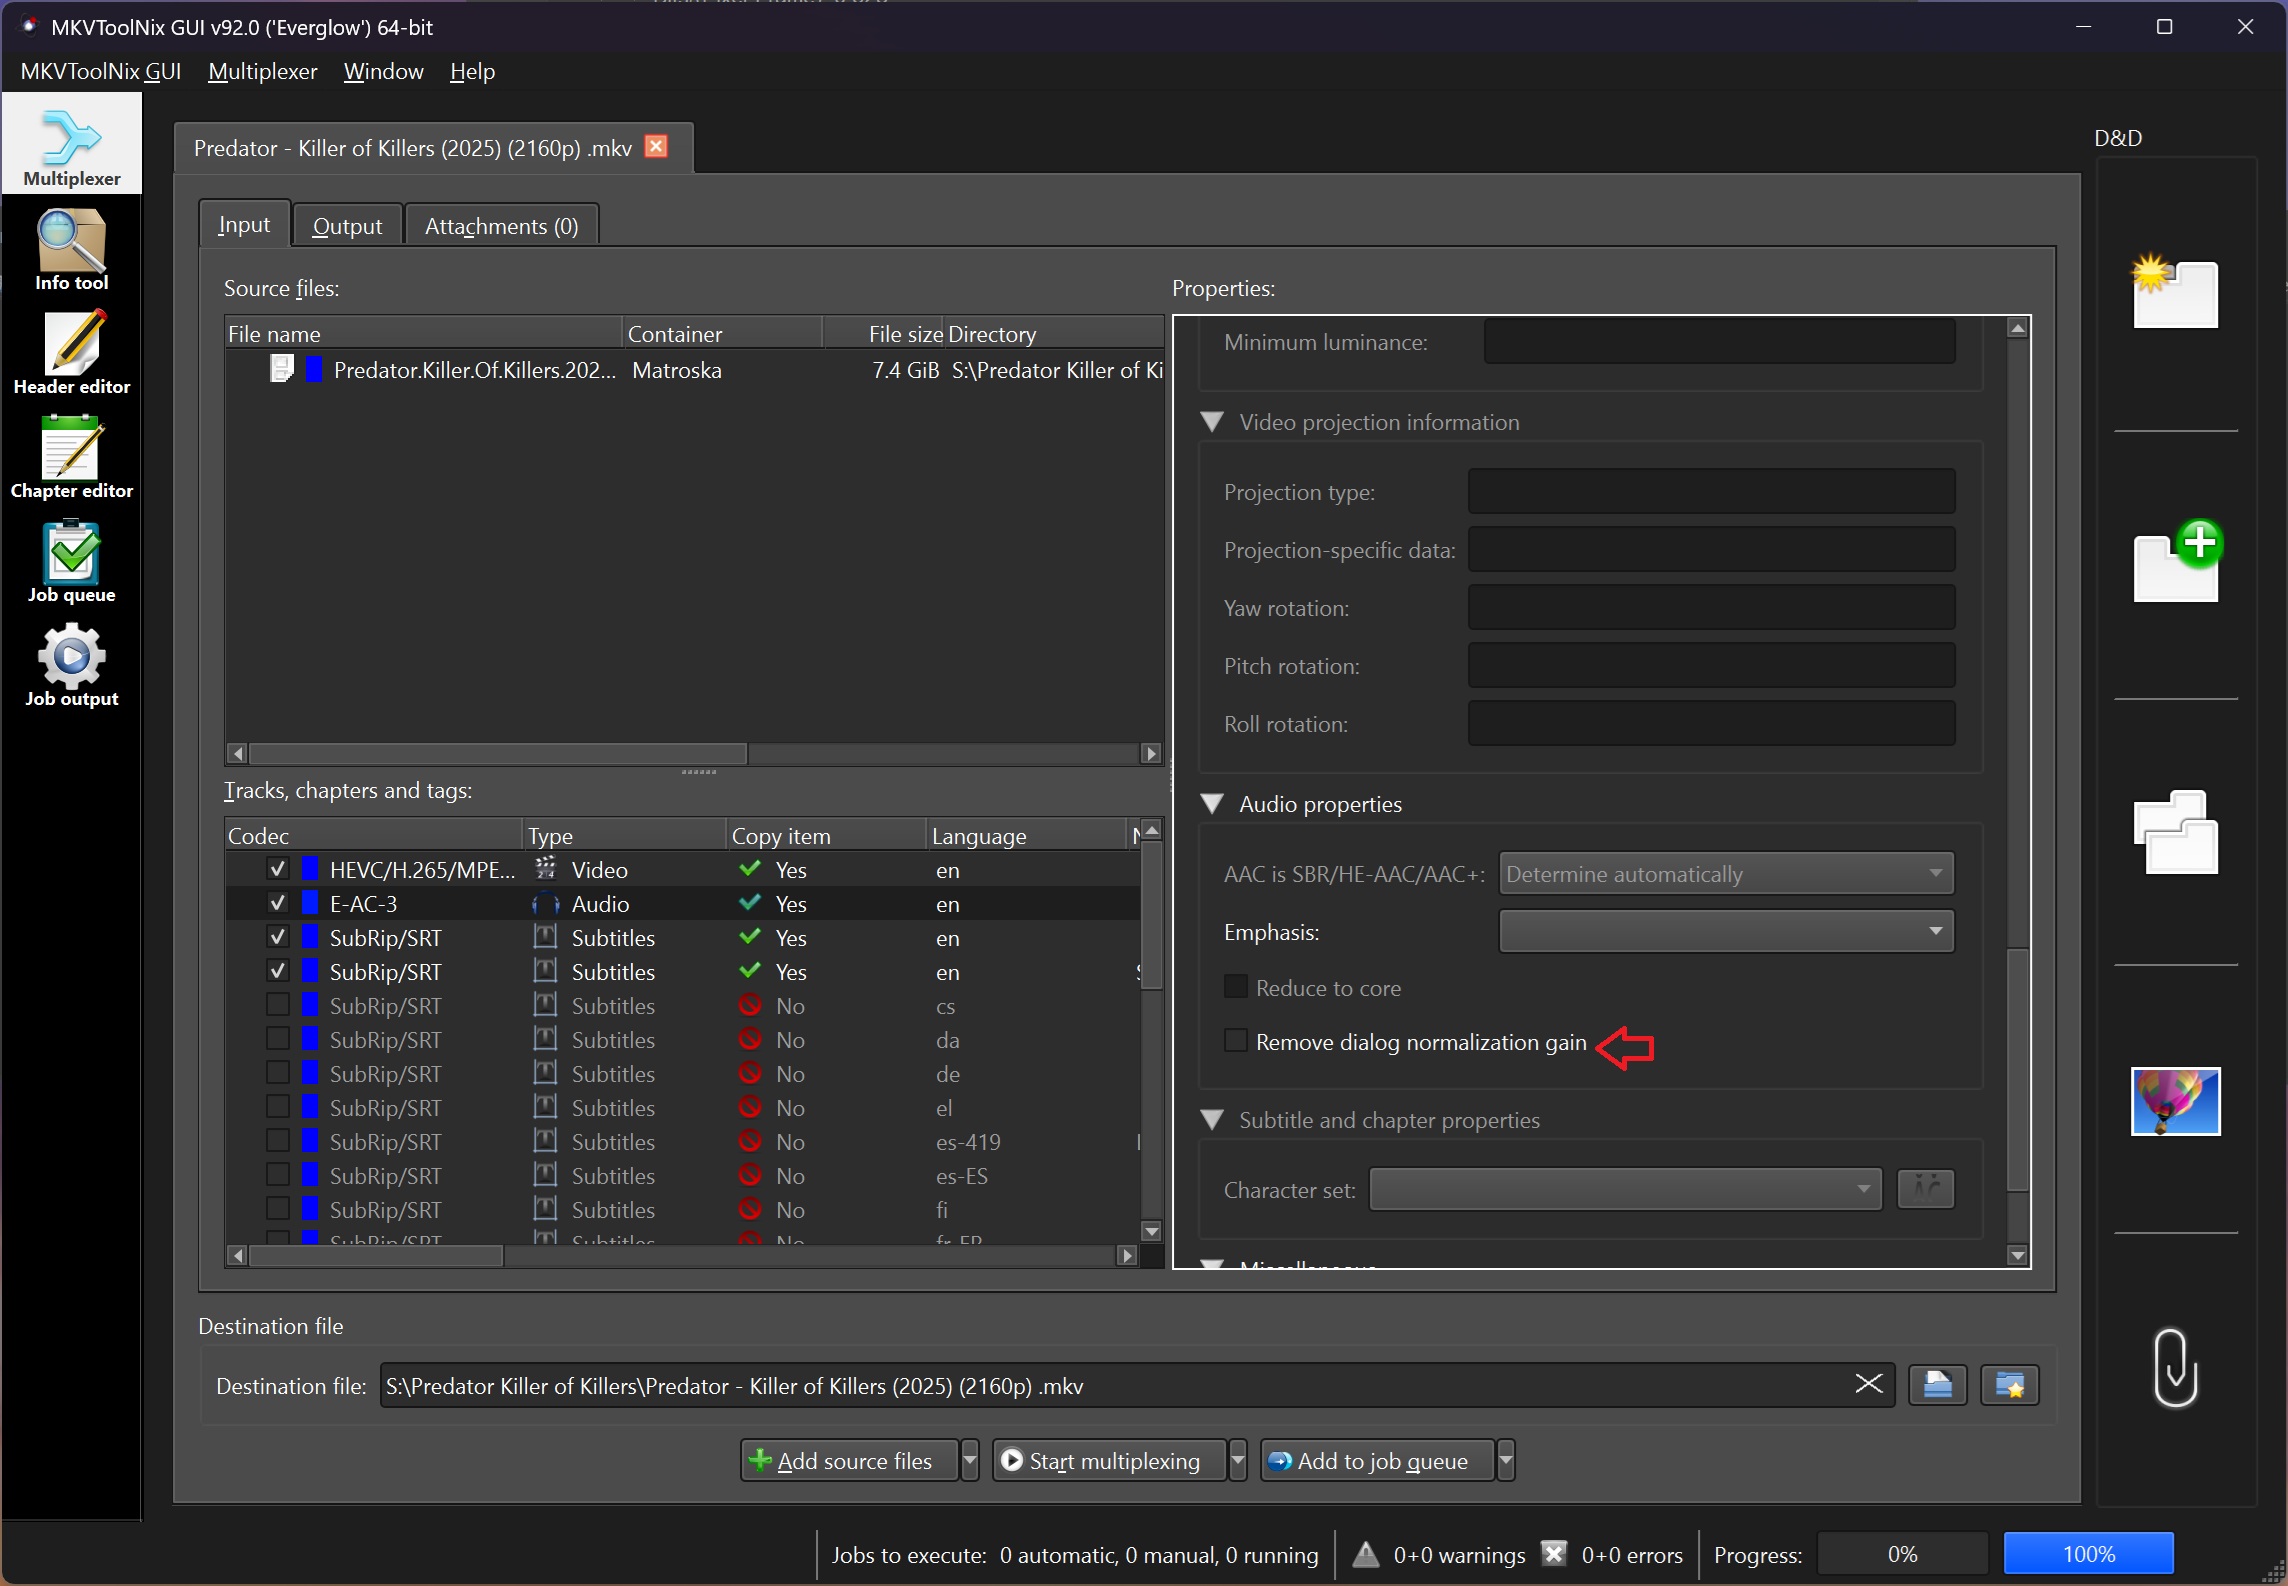Open the Job output view
Viewport: 2288px width, 1586px height.
point(72,666)
